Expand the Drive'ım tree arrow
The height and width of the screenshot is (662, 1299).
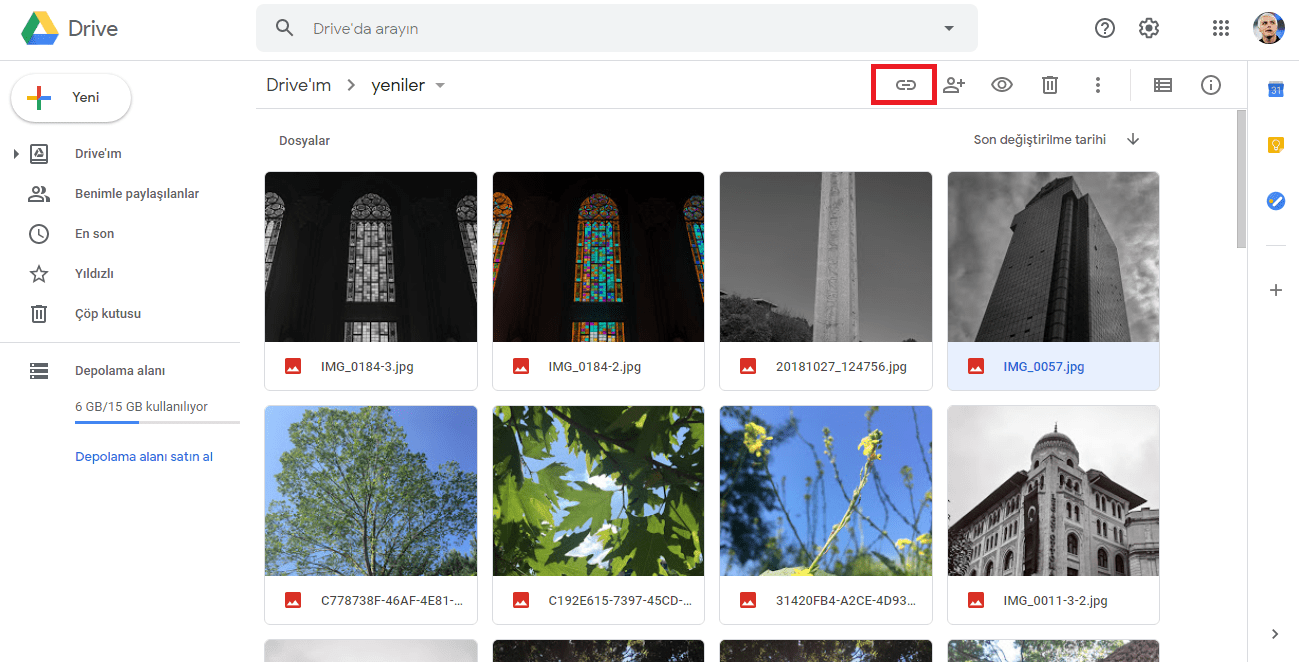click(x=16, y=154)
